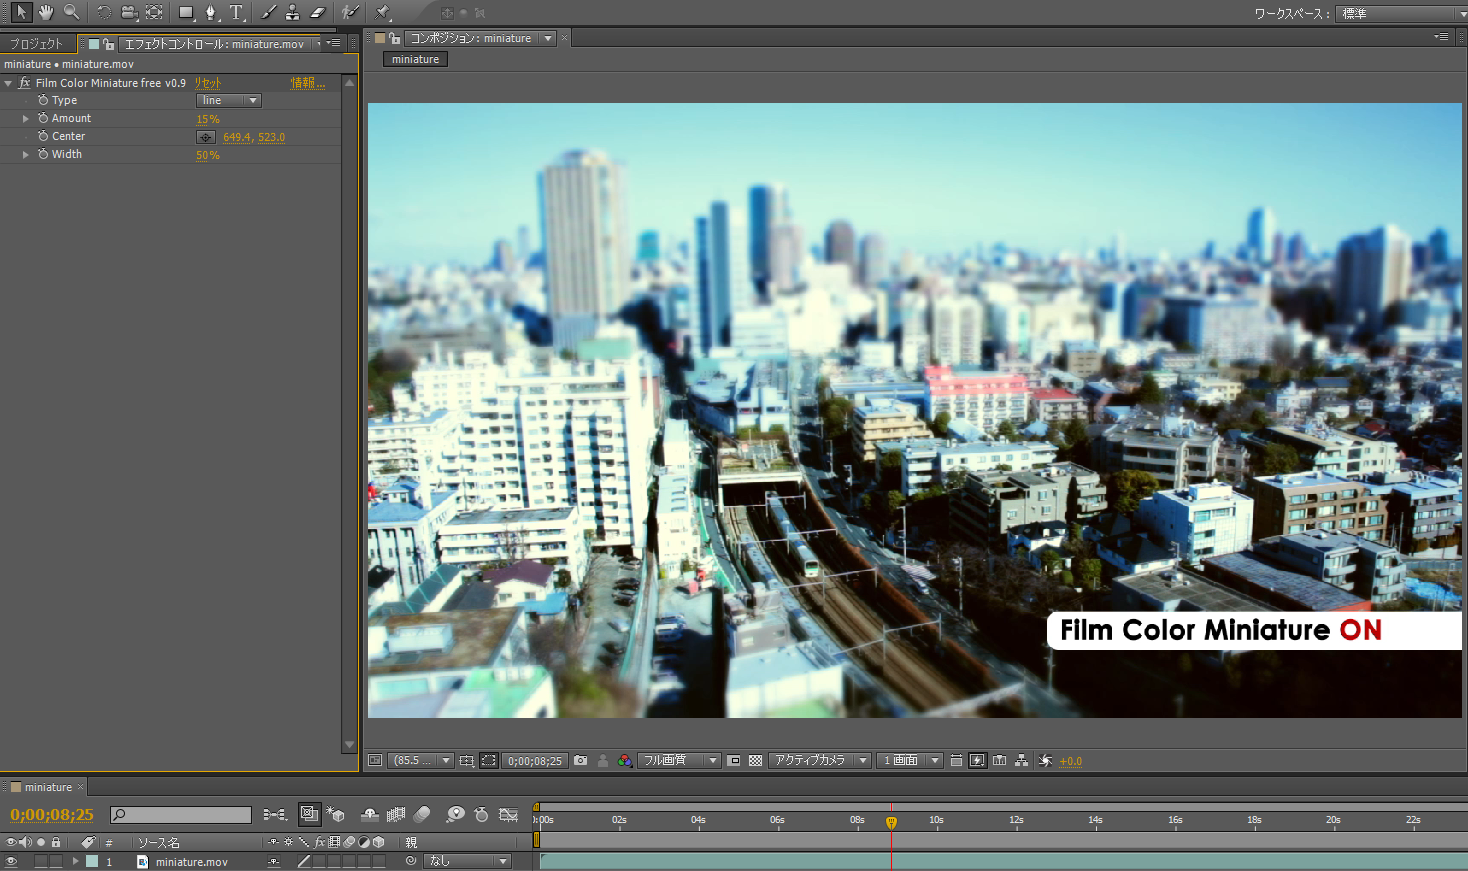Screen dimensions: 1468x871
Task: Click the Center point picker crosshair
Action: [206, 137]
